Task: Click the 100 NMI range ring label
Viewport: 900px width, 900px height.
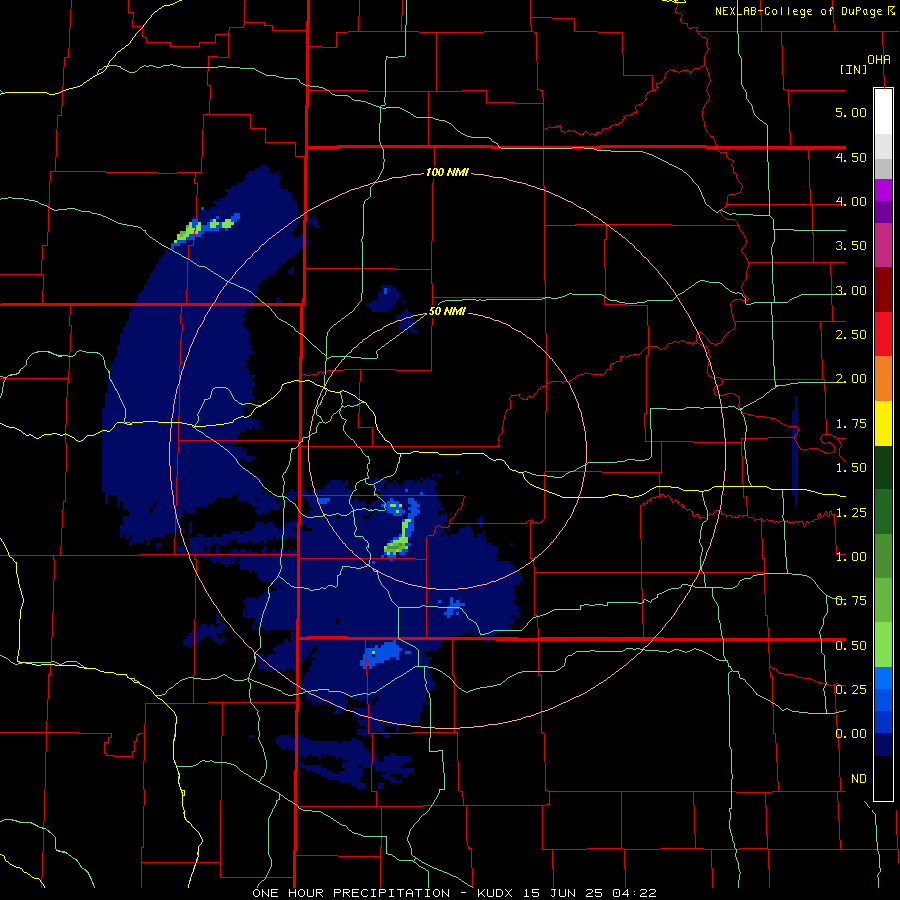Action: tap(447, 172)
